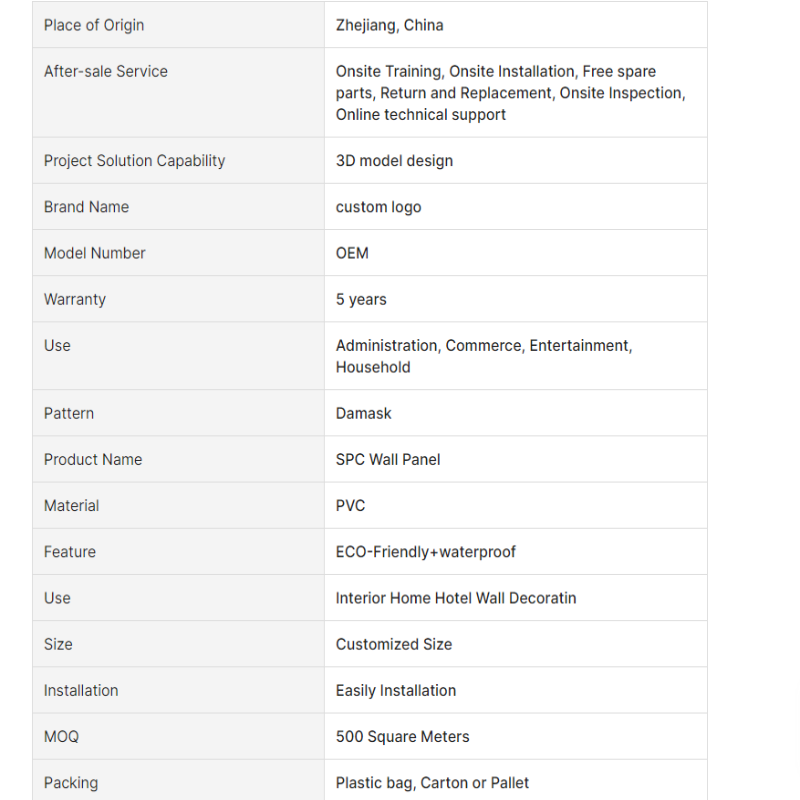Viewport: 800px width, 800px height.
Task: Click the 5 years warranty value
Action: point(361,299)
